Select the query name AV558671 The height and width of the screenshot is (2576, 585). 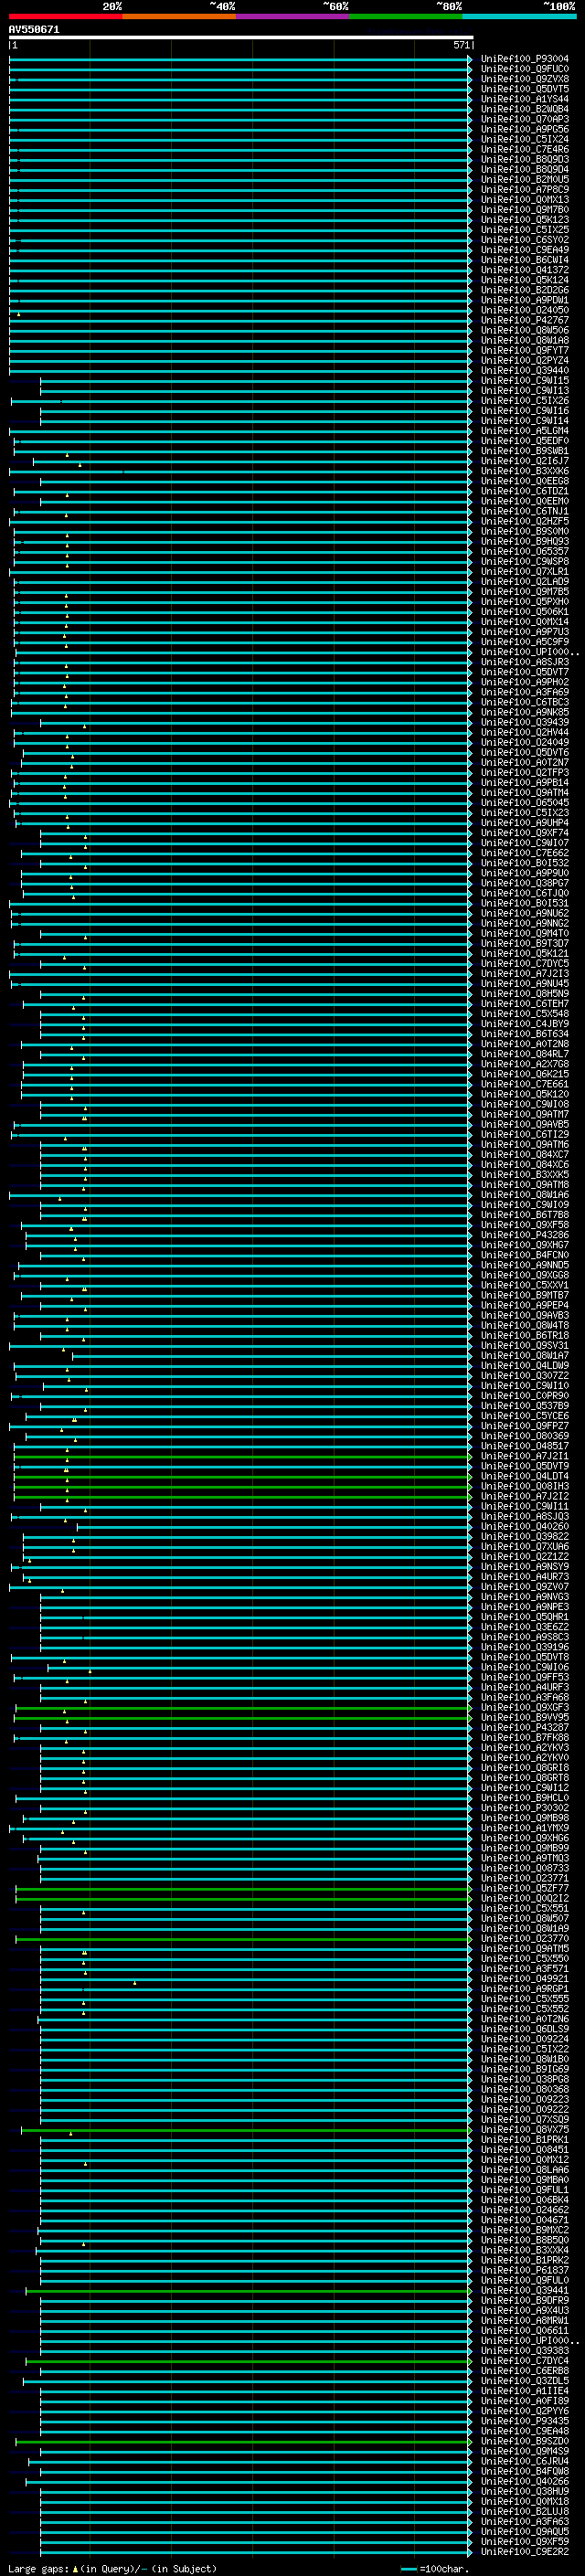34,29
